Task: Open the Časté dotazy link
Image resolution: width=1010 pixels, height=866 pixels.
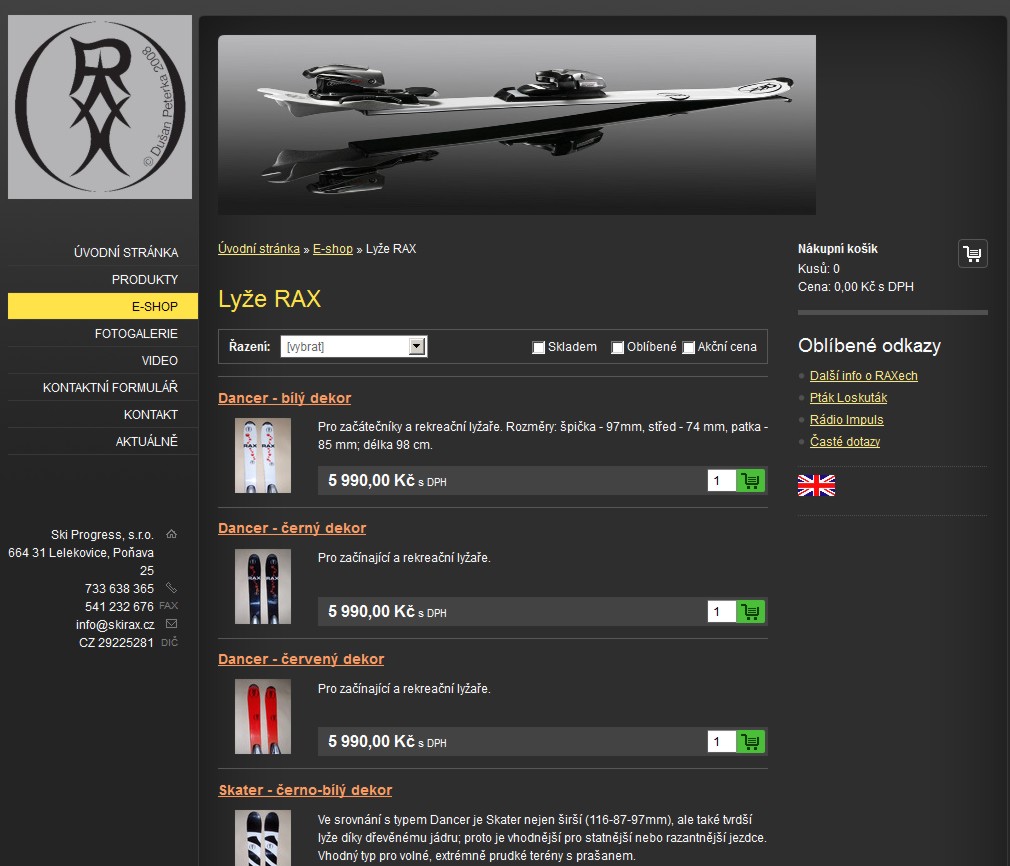Action: (x=844, y=441)
